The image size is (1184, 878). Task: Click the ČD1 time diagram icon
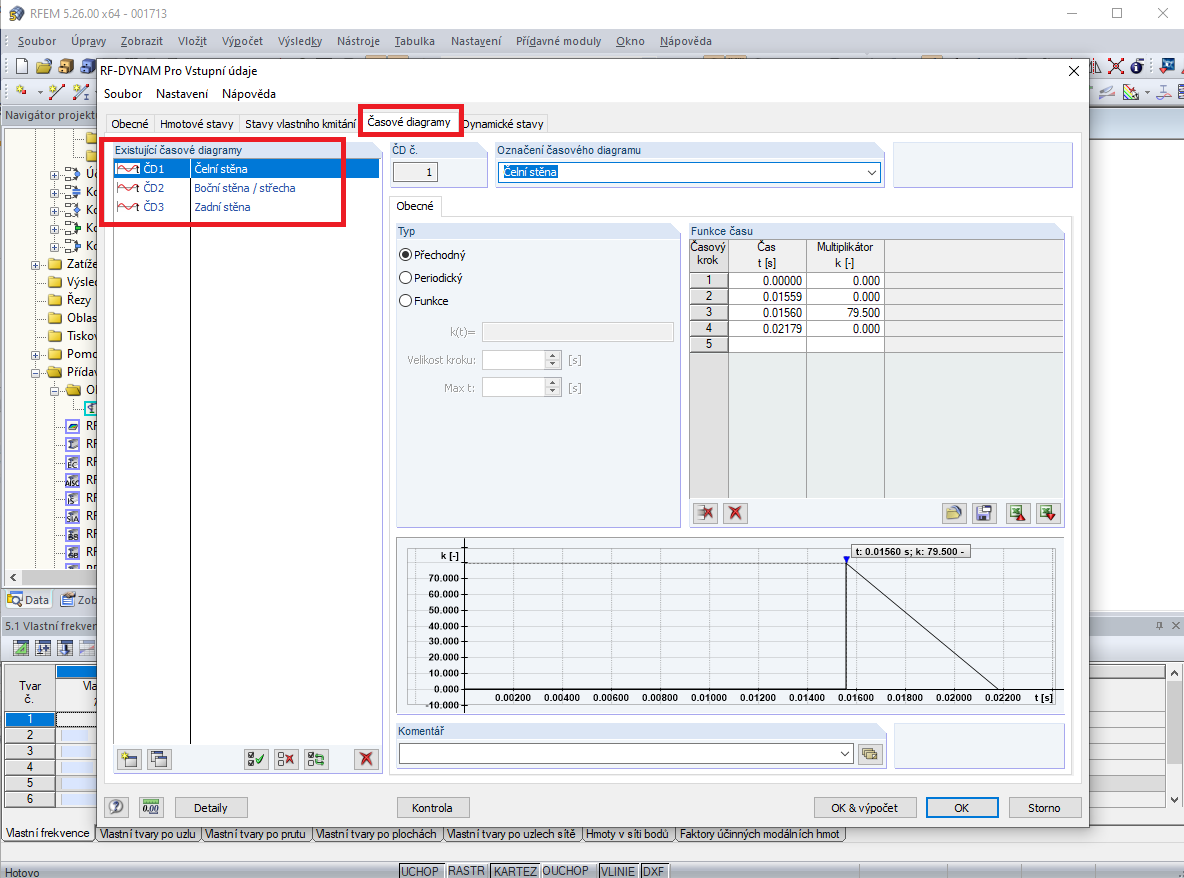(x=128, y=168)
